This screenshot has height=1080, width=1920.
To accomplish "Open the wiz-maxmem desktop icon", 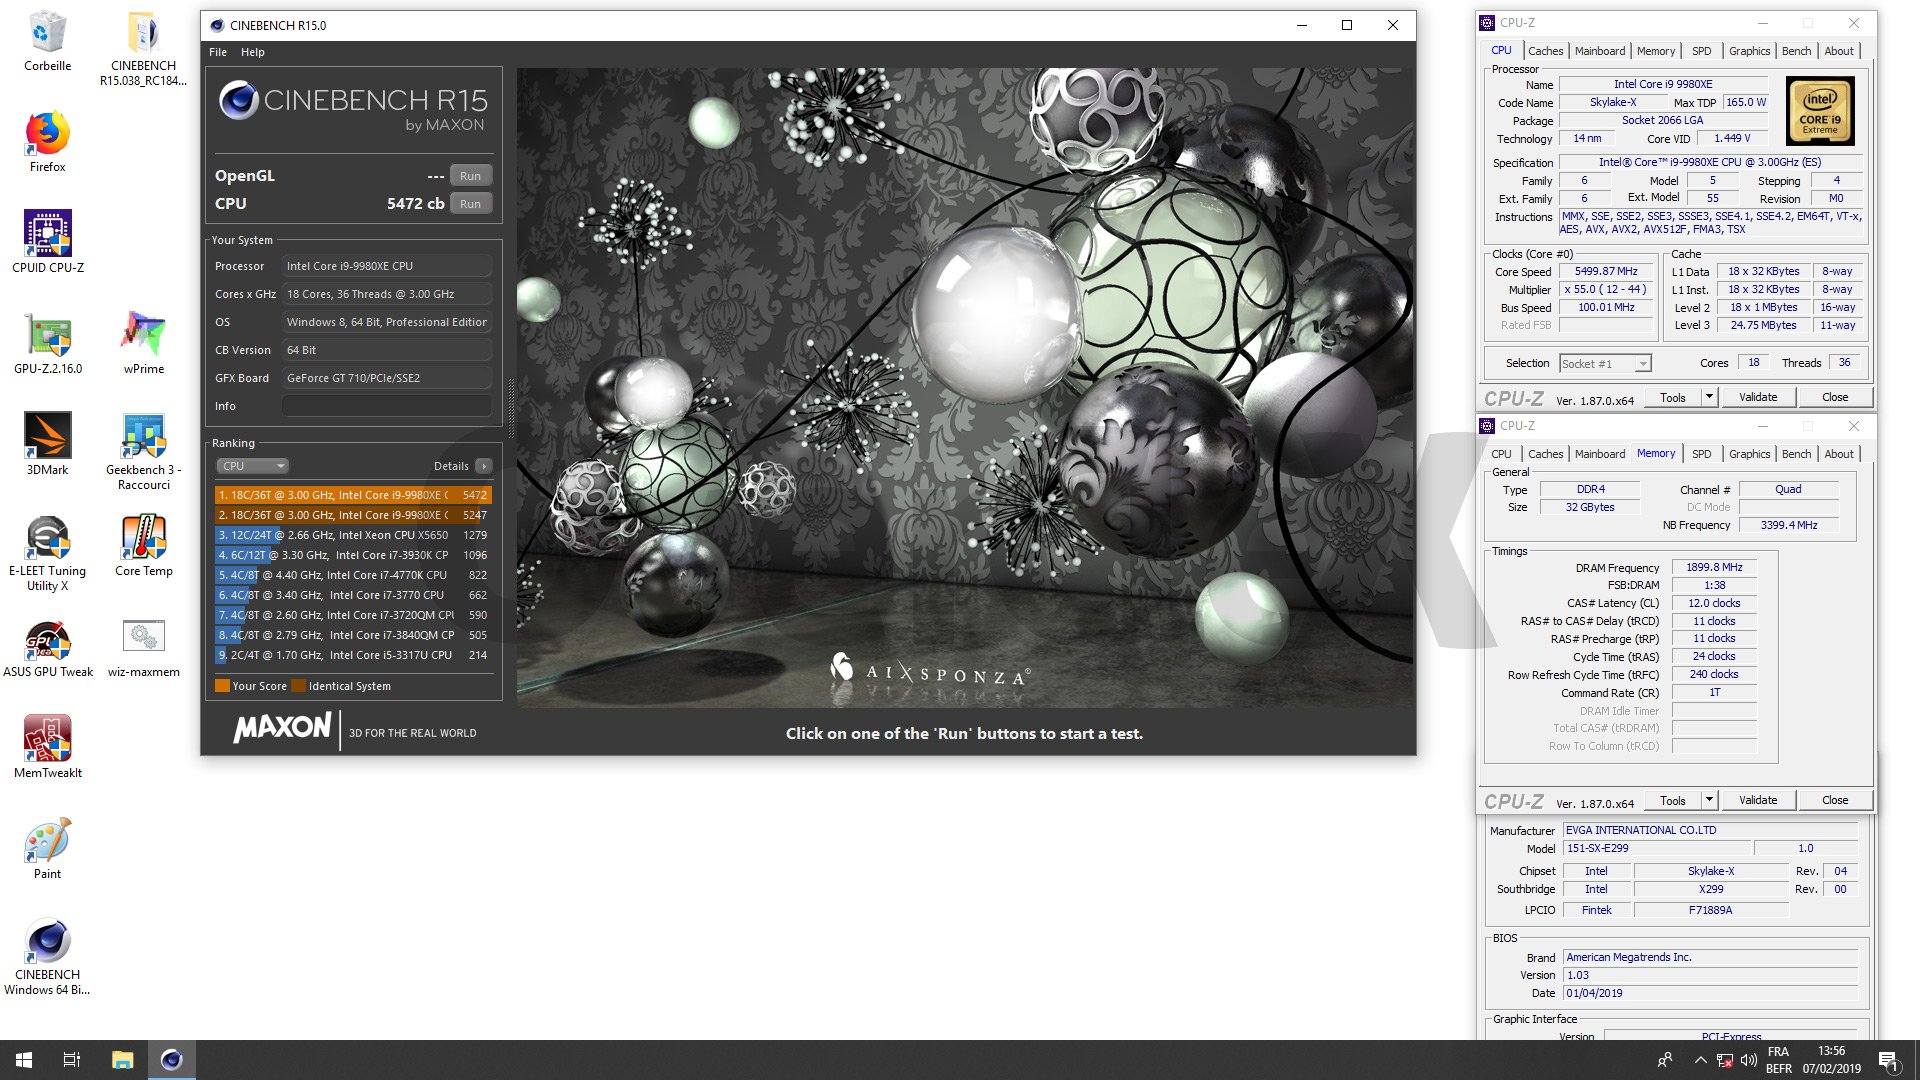I will 143,647.
